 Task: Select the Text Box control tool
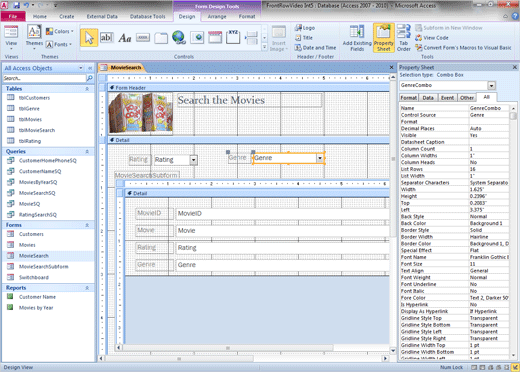pos(107,38)
